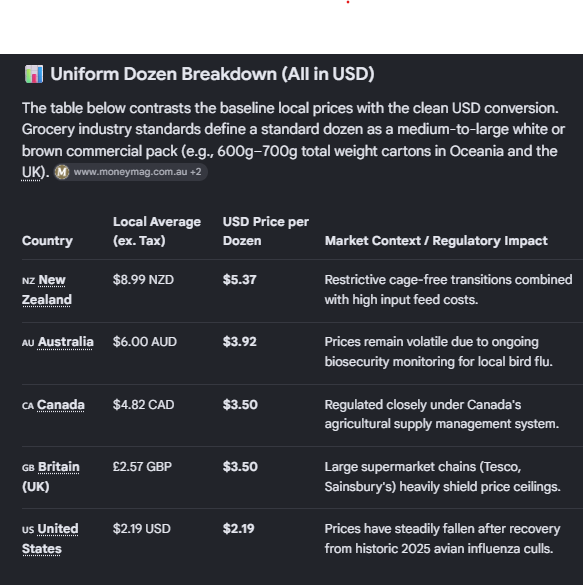Open the Australia link
This screenshot has width=583, height=585.
[x=66, y=342]
